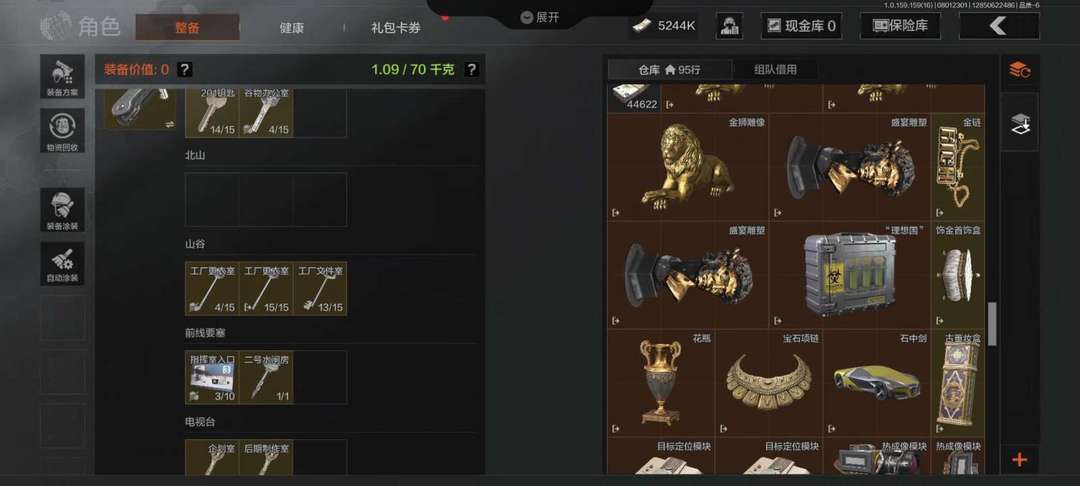Image resolution: width=1080 pixels, height=486 pixels.
Task: Switch to the 健康 tab
Action: click(291, 28)
